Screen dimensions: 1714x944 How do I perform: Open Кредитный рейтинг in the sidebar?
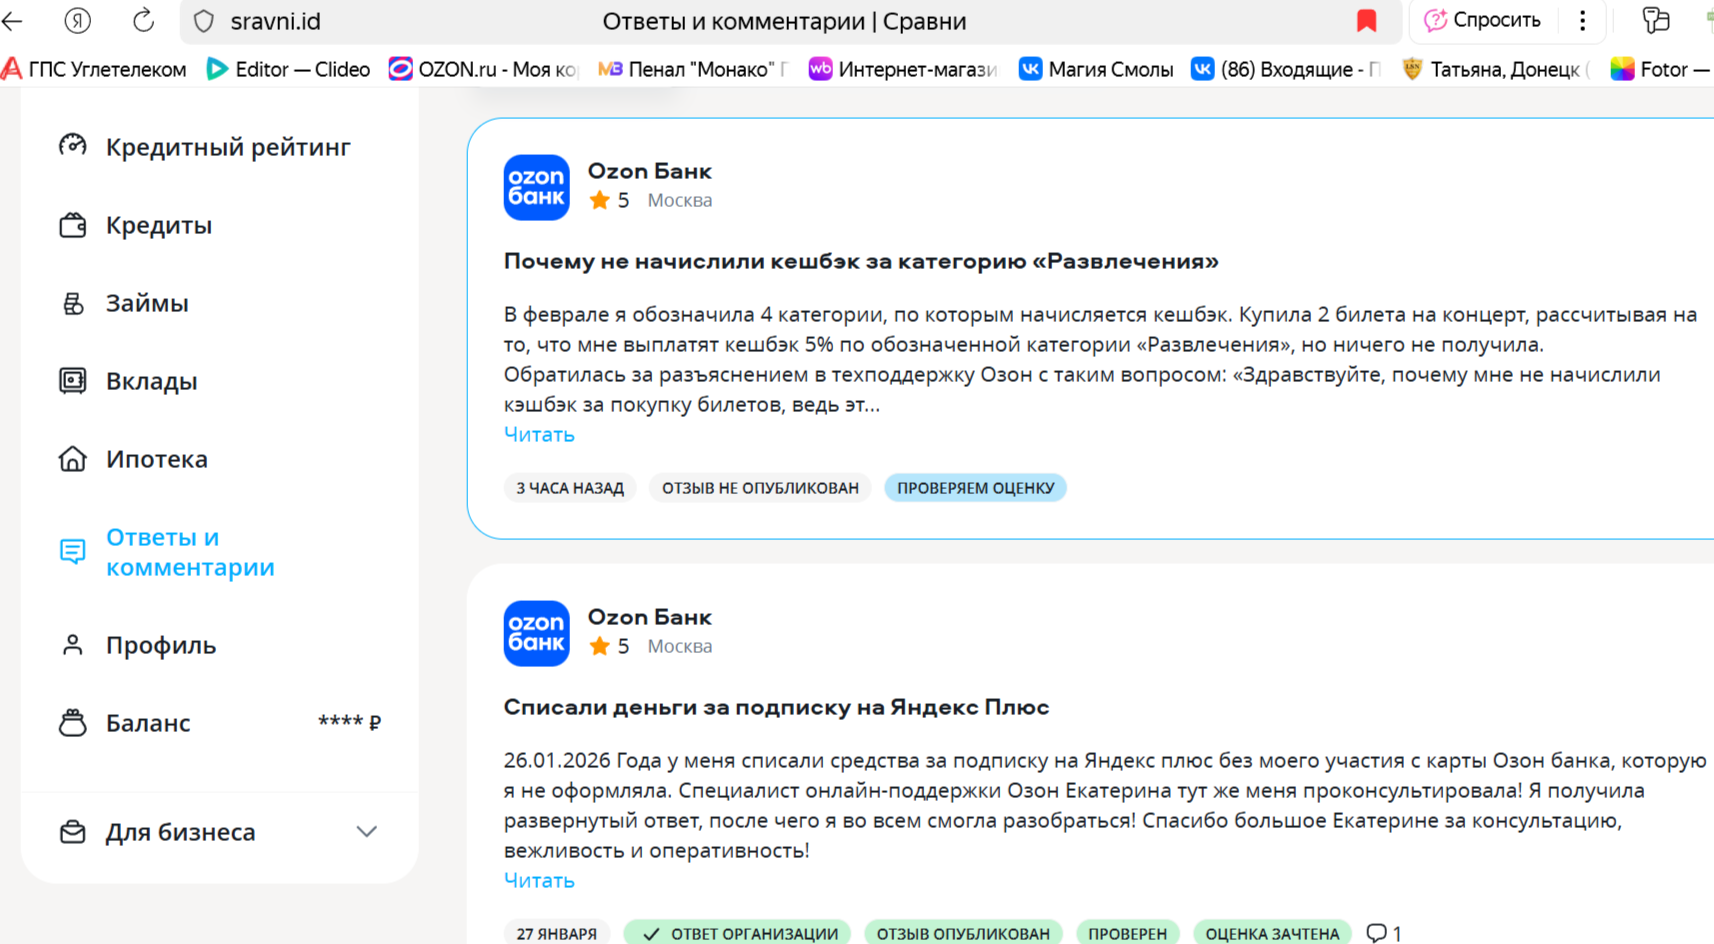pyautogui.click(x=228, y=147)
